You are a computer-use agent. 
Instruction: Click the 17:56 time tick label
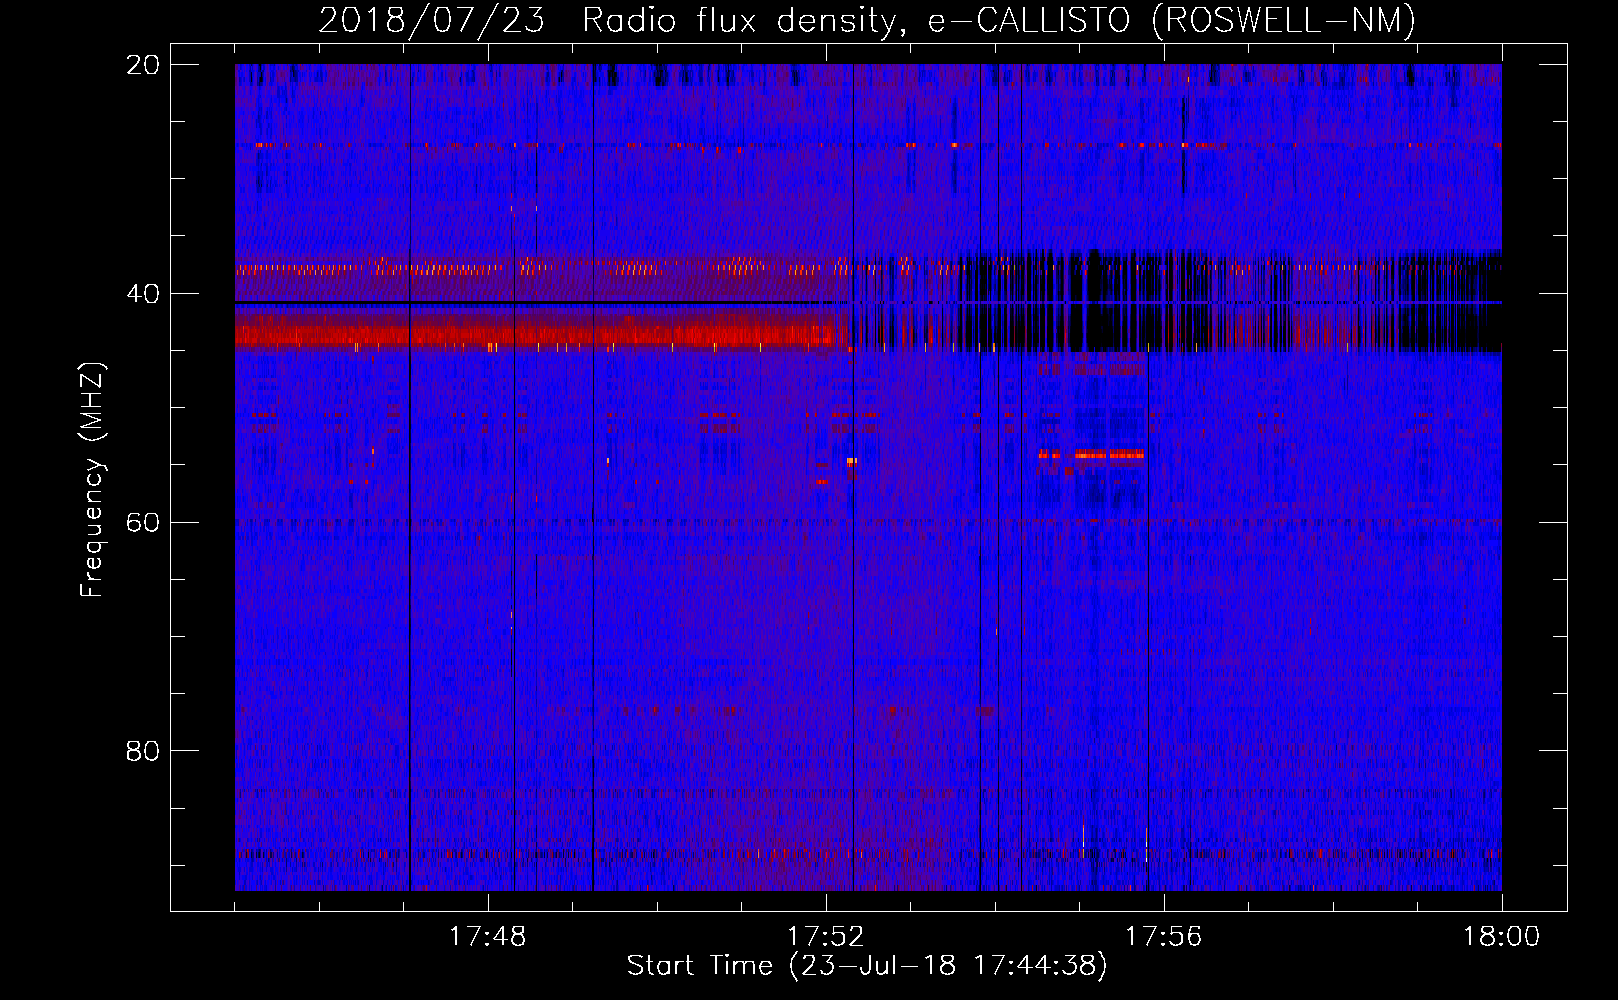tap(1163, 937)
